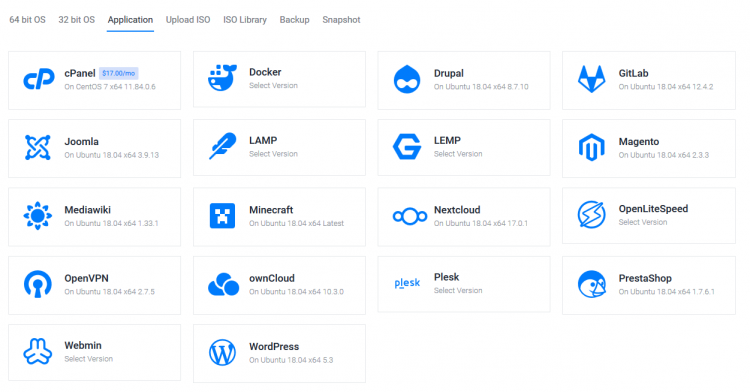Screen dimensions: 750x392
Task: Click 'On Ubuntu 18.04 x64 5.3' text
Action: coord(291,360)
